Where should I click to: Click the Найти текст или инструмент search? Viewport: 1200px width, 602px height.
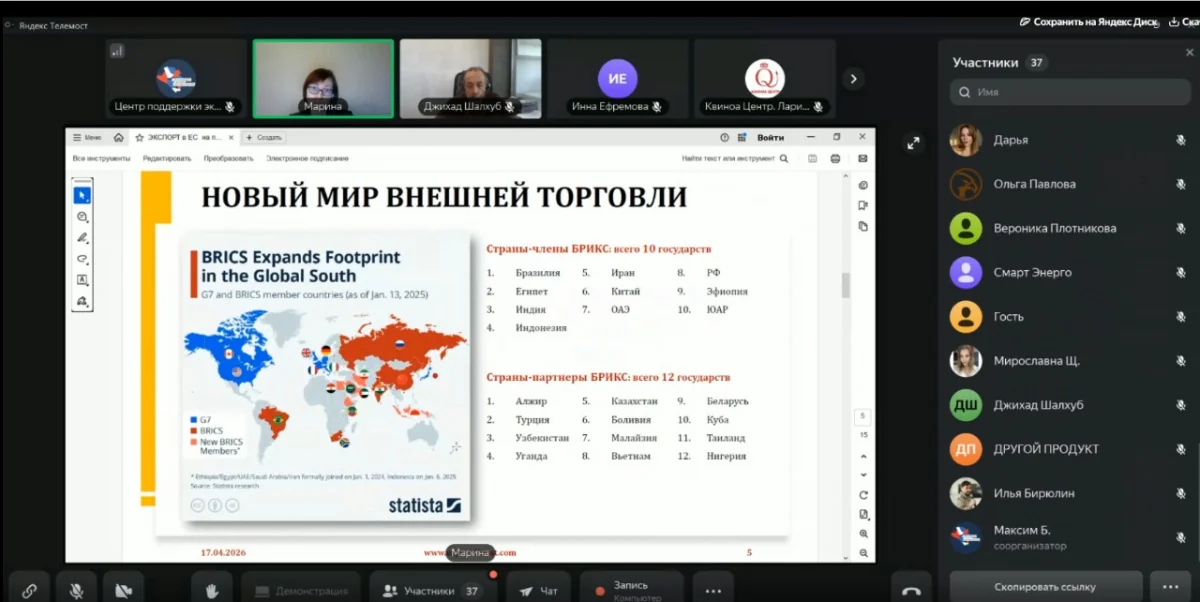pos(735,158)
